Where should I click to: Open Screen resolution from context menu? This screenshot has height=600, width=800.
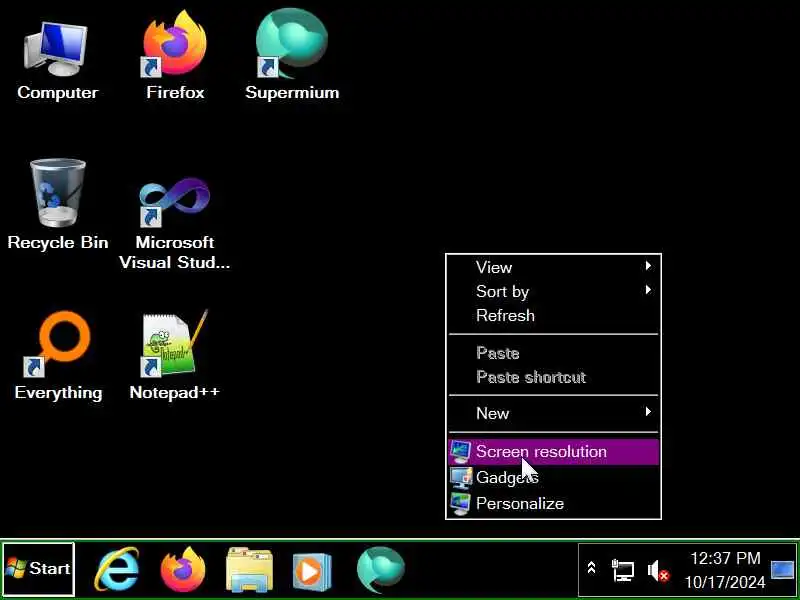click(554, 452)
